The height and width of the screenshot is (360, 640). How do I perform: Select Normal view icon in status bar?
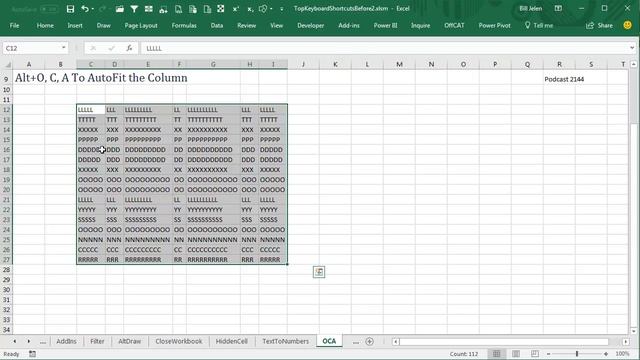point(496,354)
